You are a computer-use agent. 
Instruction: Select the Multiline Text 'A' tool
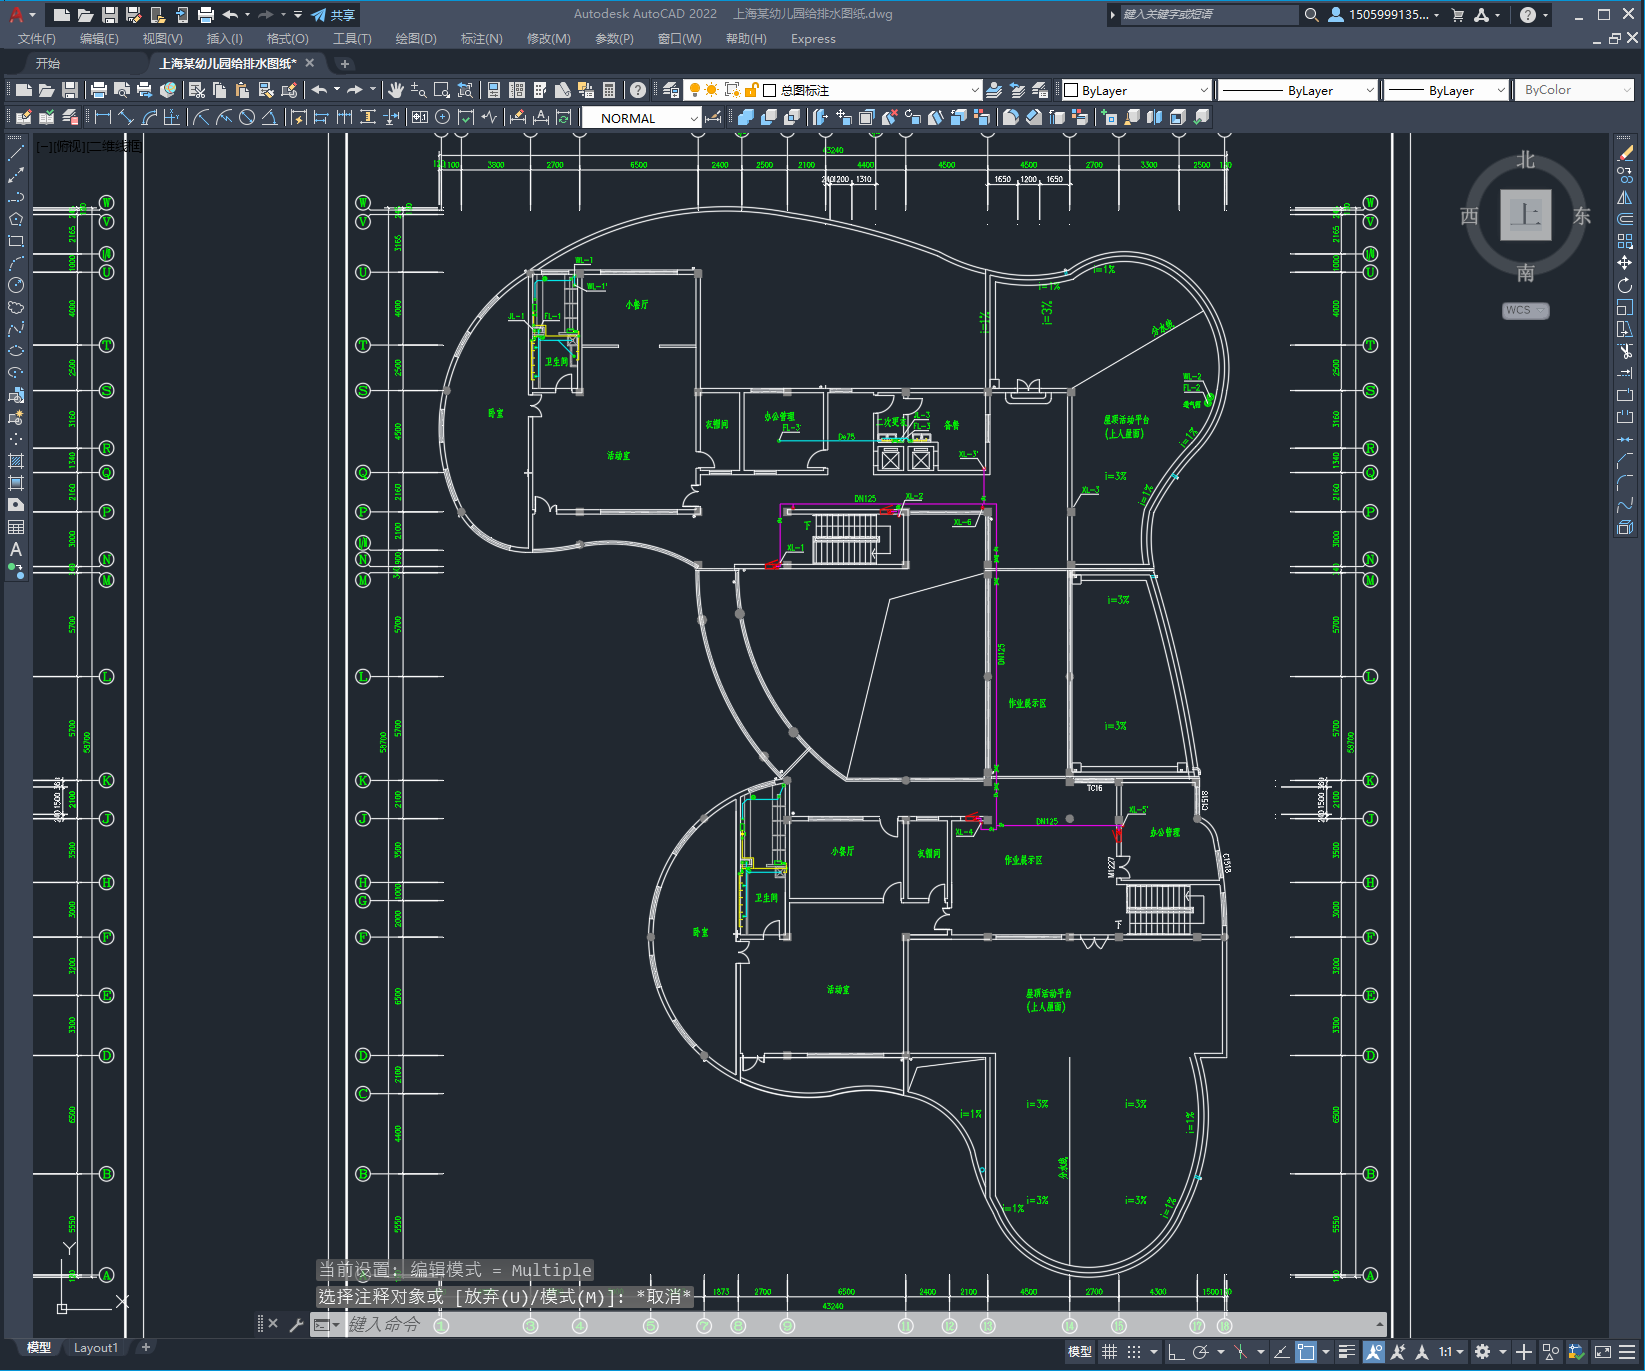tap(16, 549)
